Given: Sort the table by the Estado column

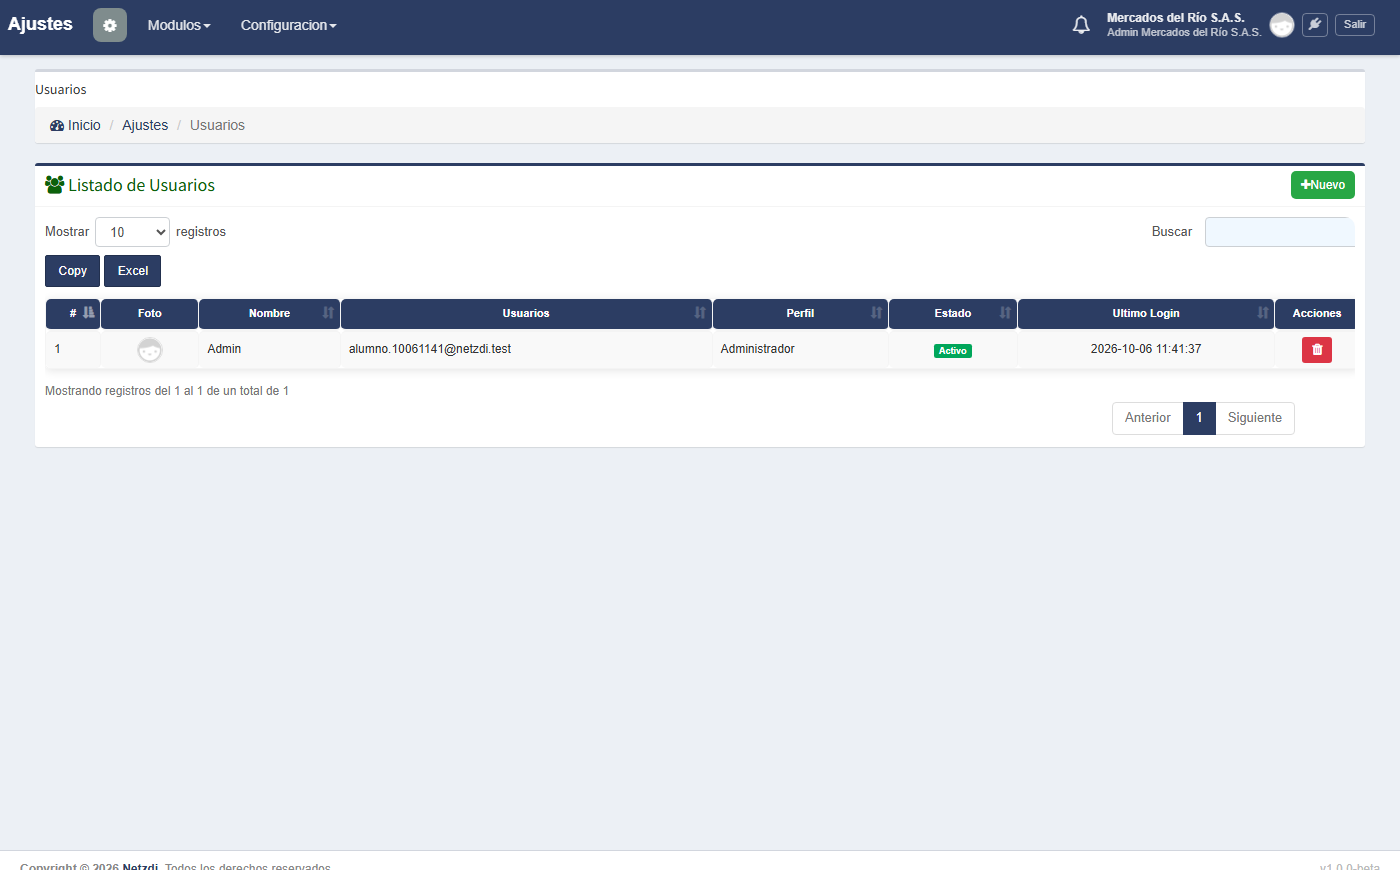Looking at the screenshot, I should (953, 313).
